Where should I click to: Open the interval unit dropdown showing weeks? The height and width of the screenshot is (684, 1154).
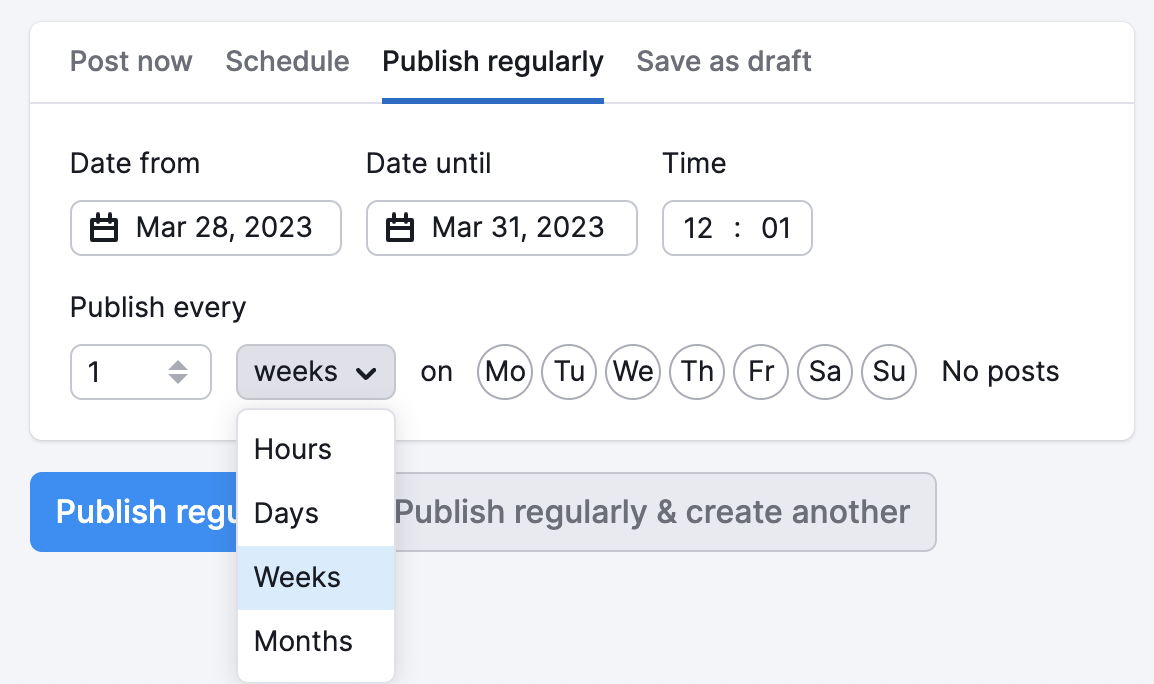coord(315,372)
